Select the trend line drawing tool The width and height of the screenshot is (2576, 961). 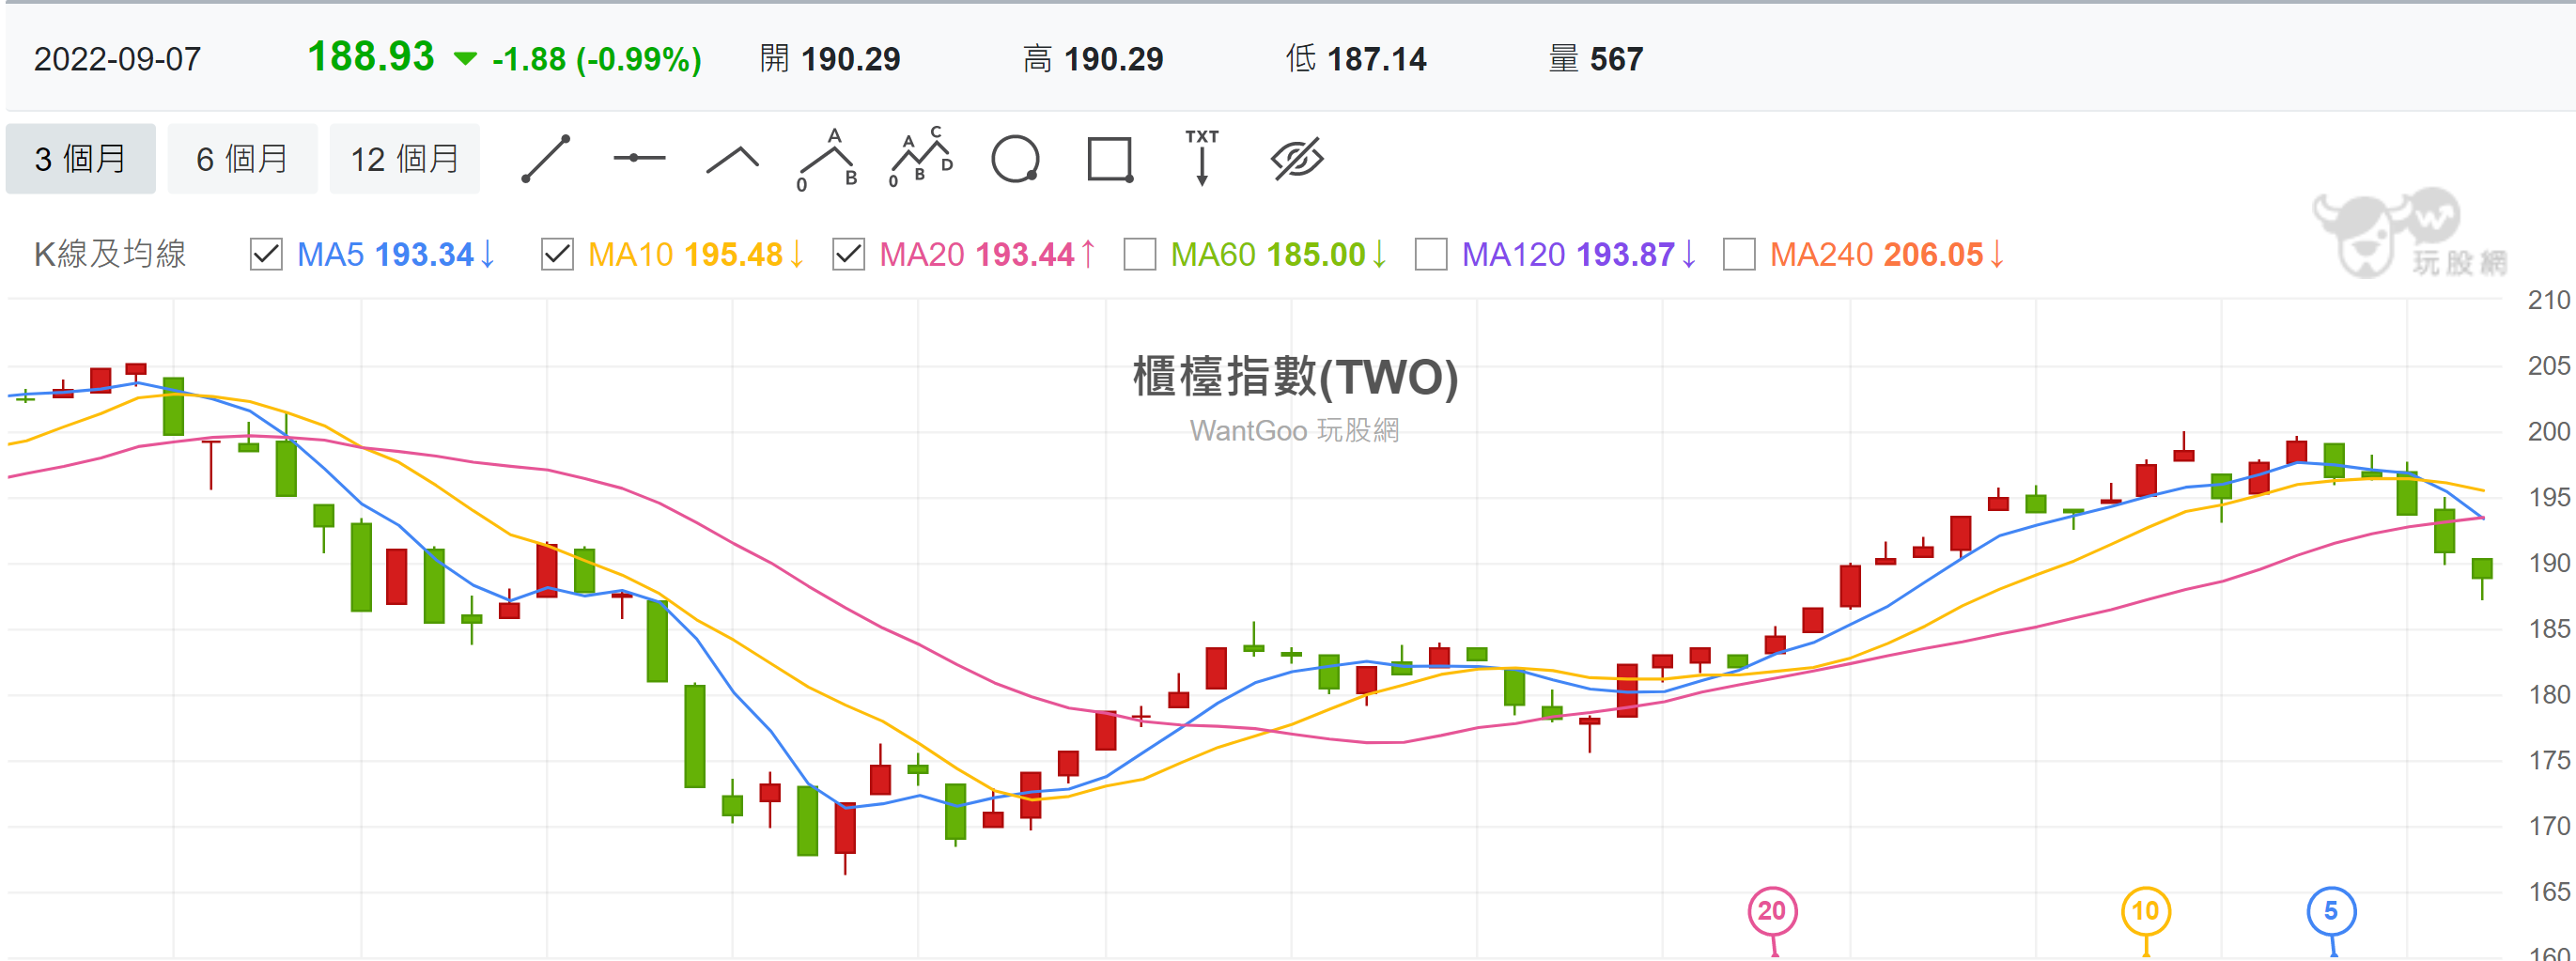point(546,159)
